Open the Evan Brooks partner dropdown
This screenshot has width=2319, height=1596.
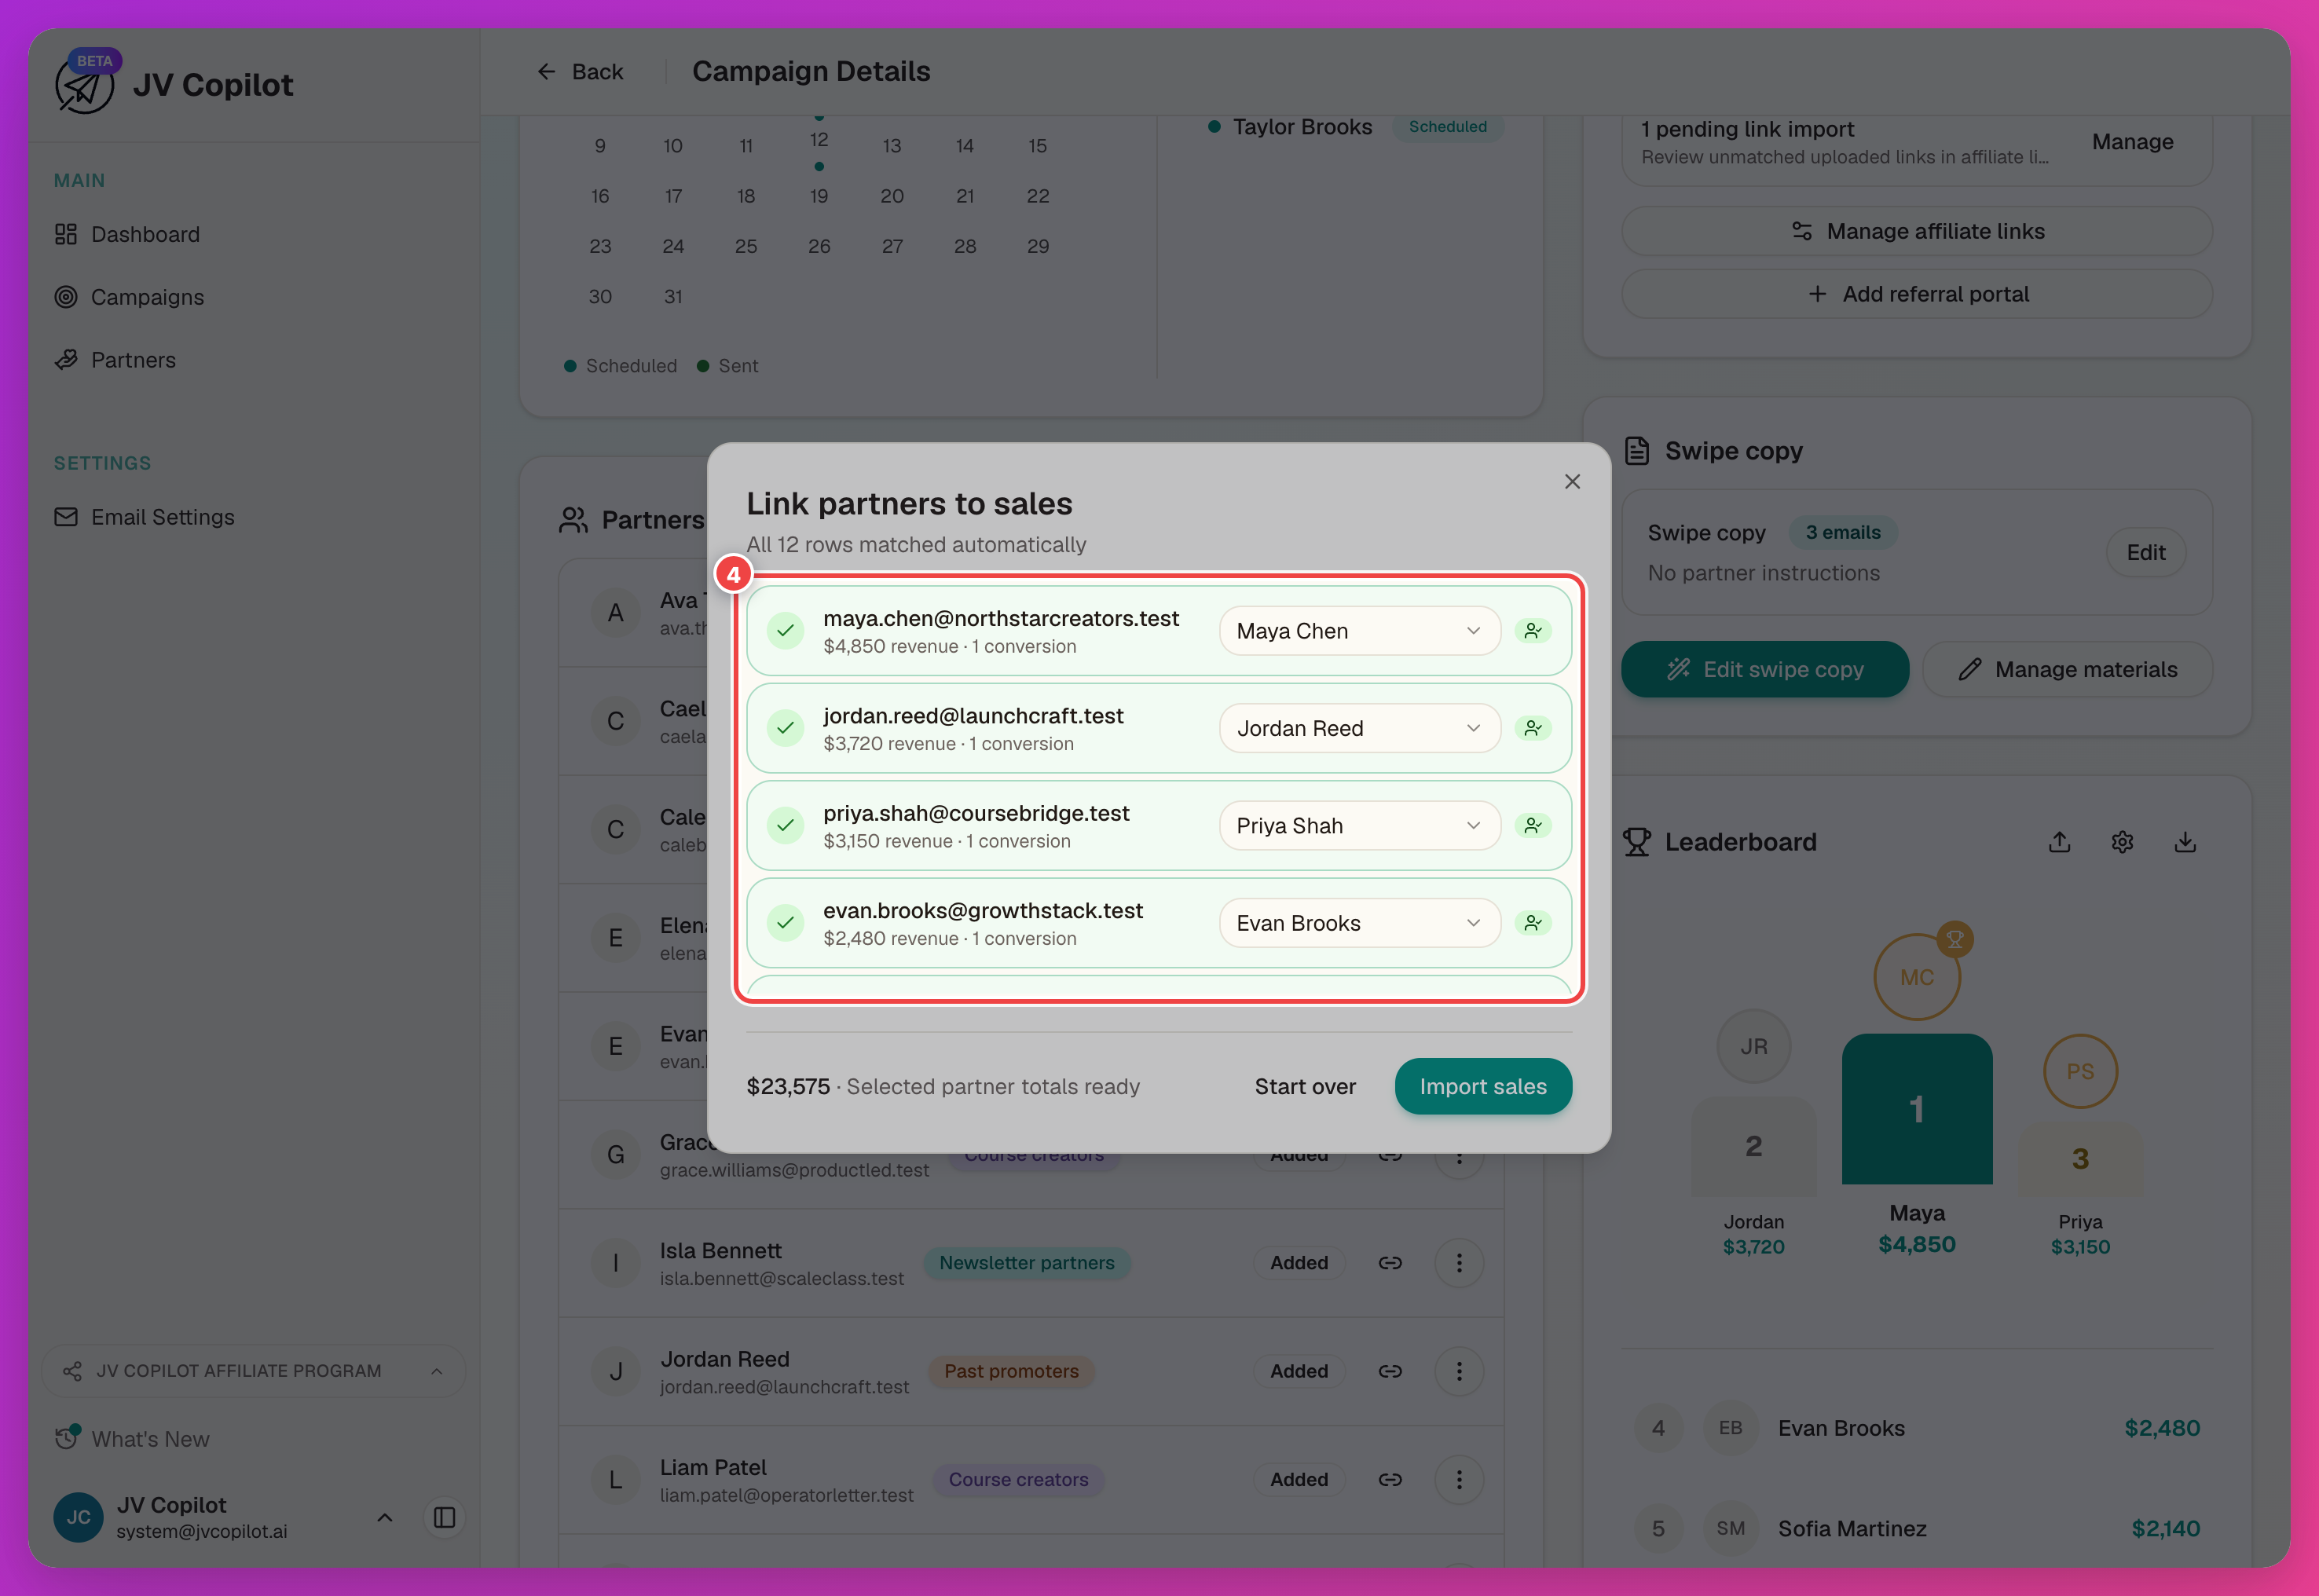point(1359,923)
